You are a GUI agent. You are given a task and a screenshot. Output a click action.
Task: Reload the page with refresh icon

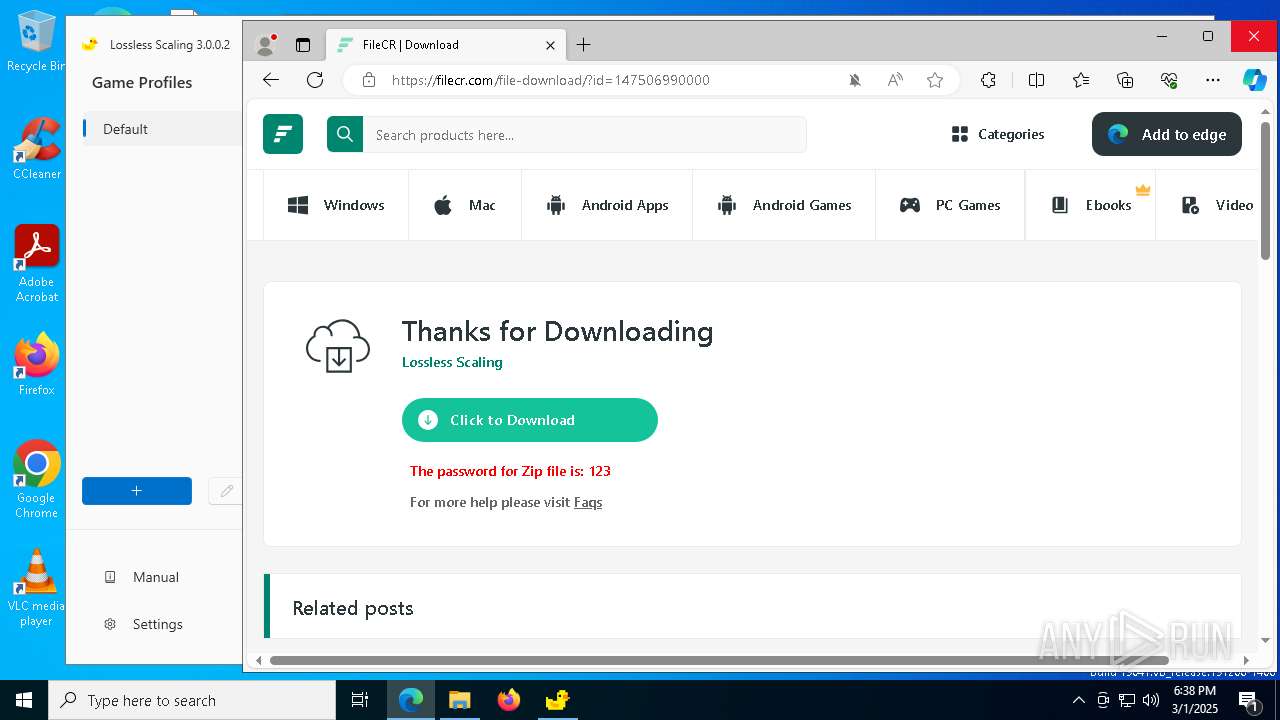click(x=315, y=80)
